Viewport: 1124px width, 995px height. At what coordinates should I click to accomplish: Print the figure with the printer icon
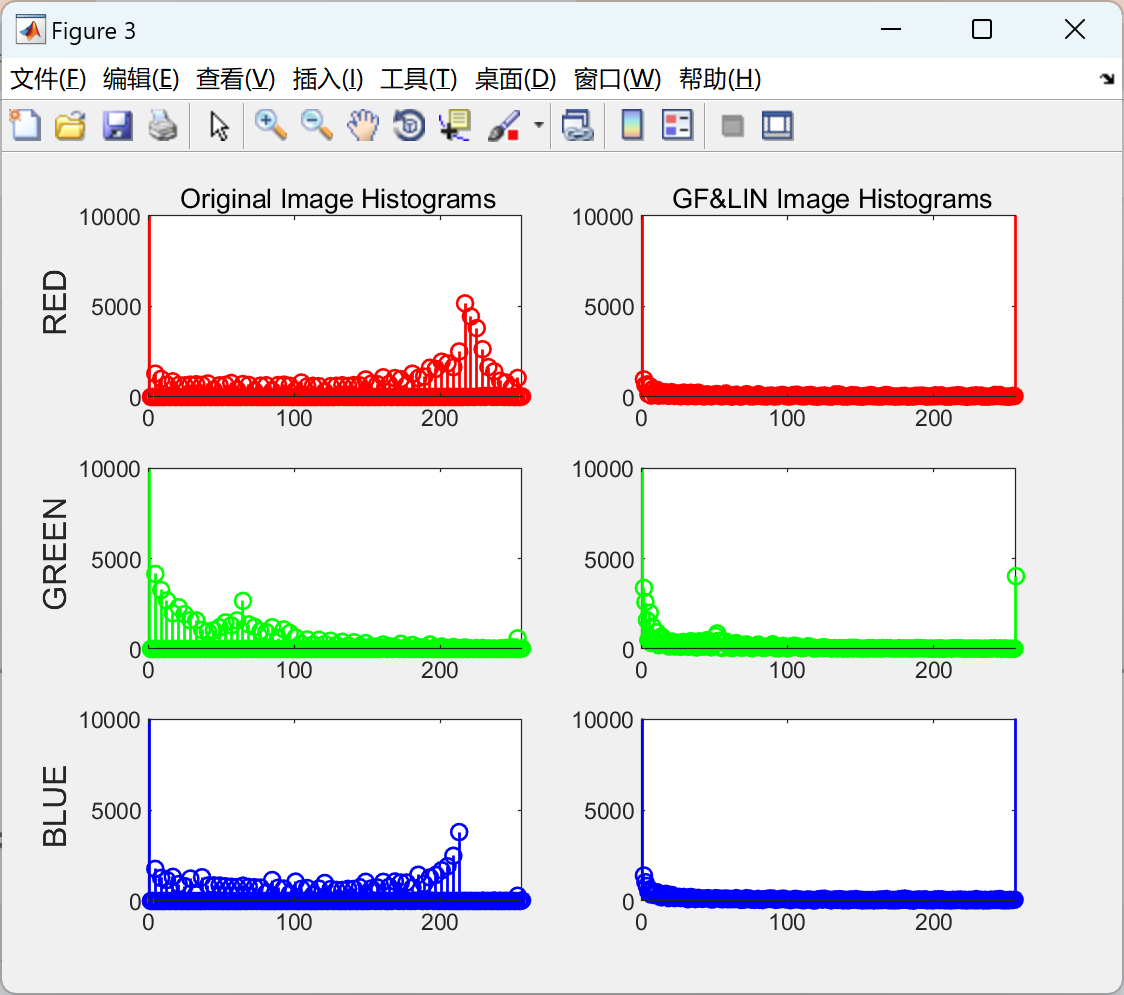163,125
